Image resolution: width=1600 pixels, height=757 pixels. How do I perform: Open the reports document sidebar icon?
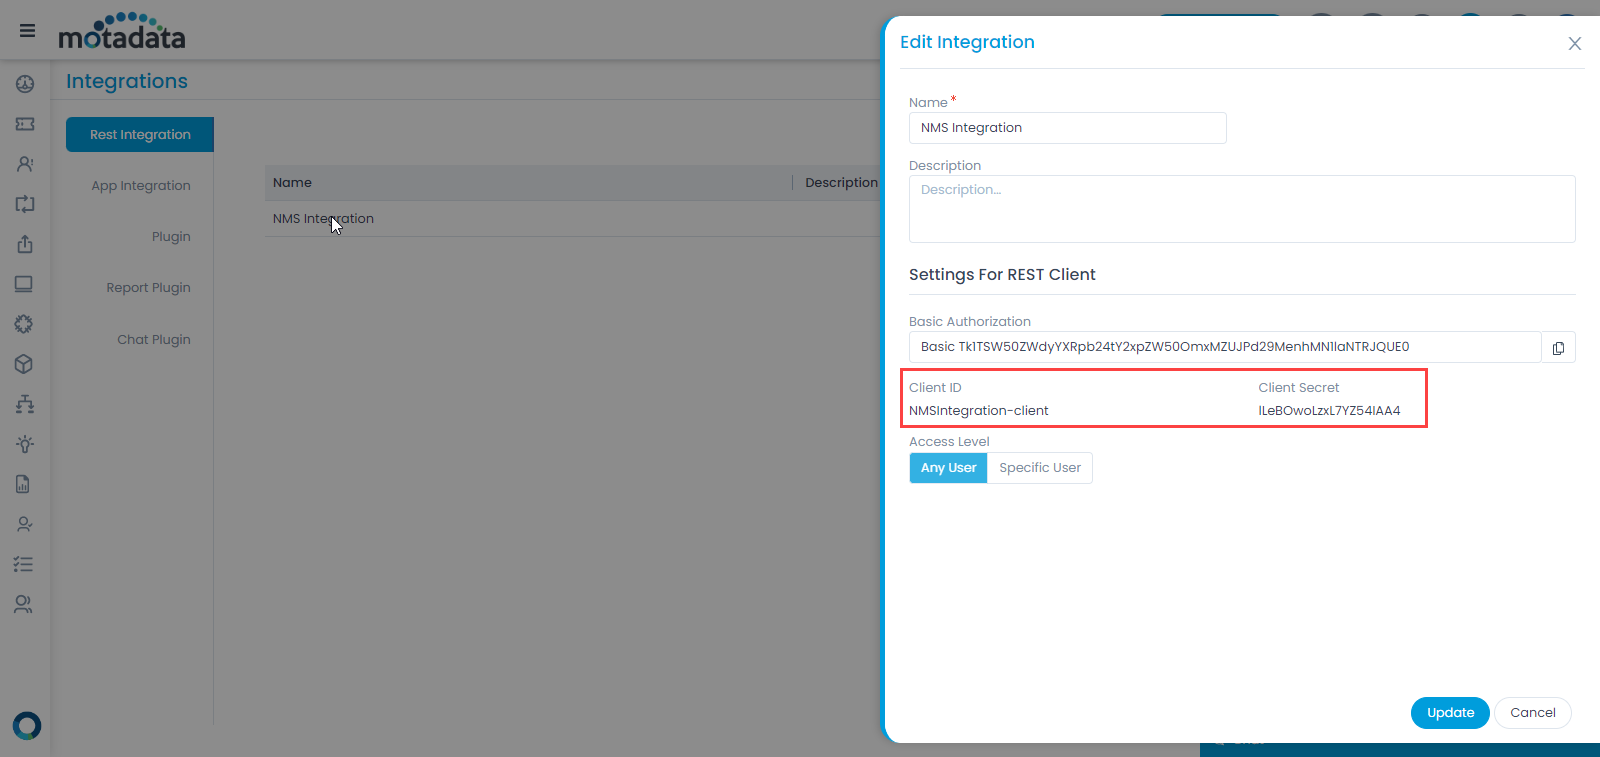click(x=23, y=484)
